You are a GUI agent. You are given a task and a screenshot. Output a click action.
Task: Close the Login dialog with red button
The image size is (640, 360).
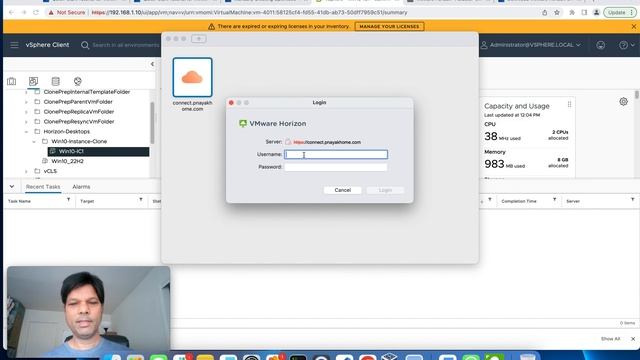(x=231, y=103)
